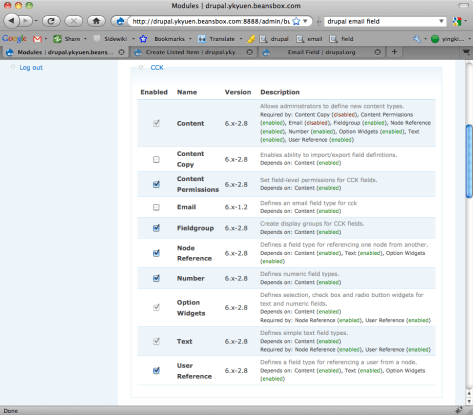Screen dimensions: 473x415
Task: Click the Bookmarks star in Google toolbar
Action: tap(143, 39)
